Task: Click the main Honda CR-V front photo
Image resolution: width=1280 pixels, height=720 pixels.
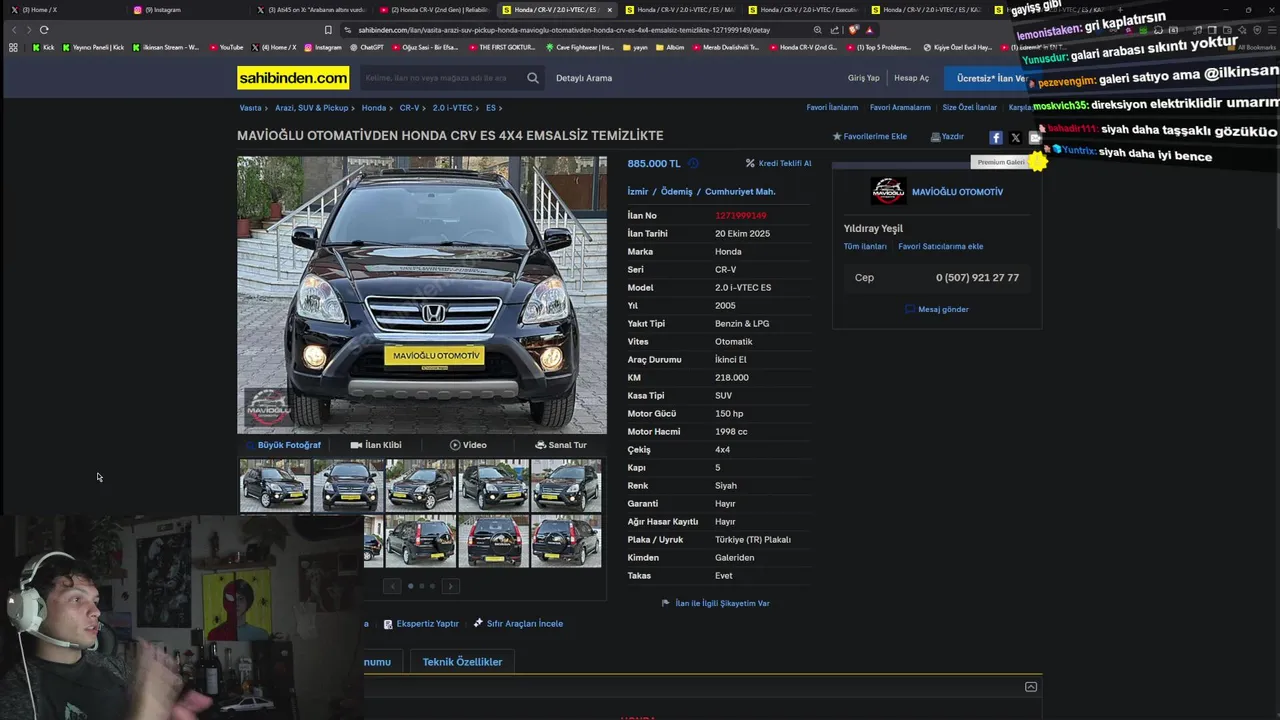Action: click(x=422, y=295)
